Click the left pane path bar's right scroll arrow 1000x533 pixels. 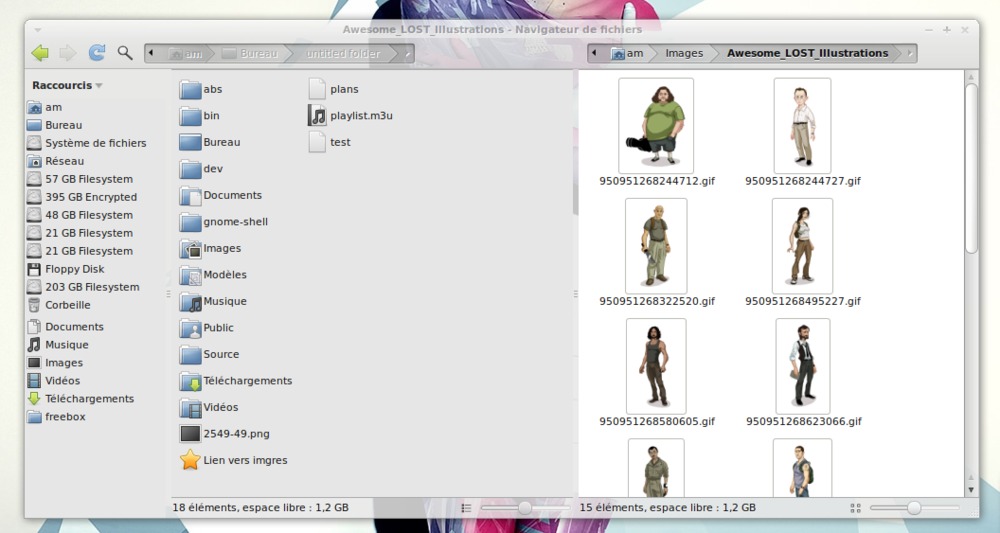pyautogui.click(x=408, y=53)
